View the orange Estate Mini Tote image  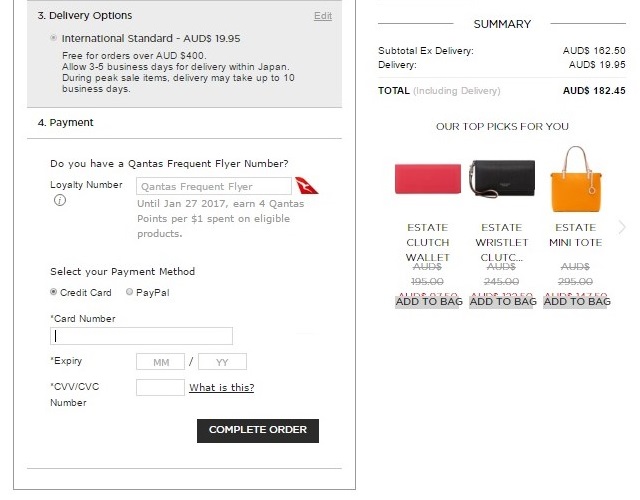(575, 177)
